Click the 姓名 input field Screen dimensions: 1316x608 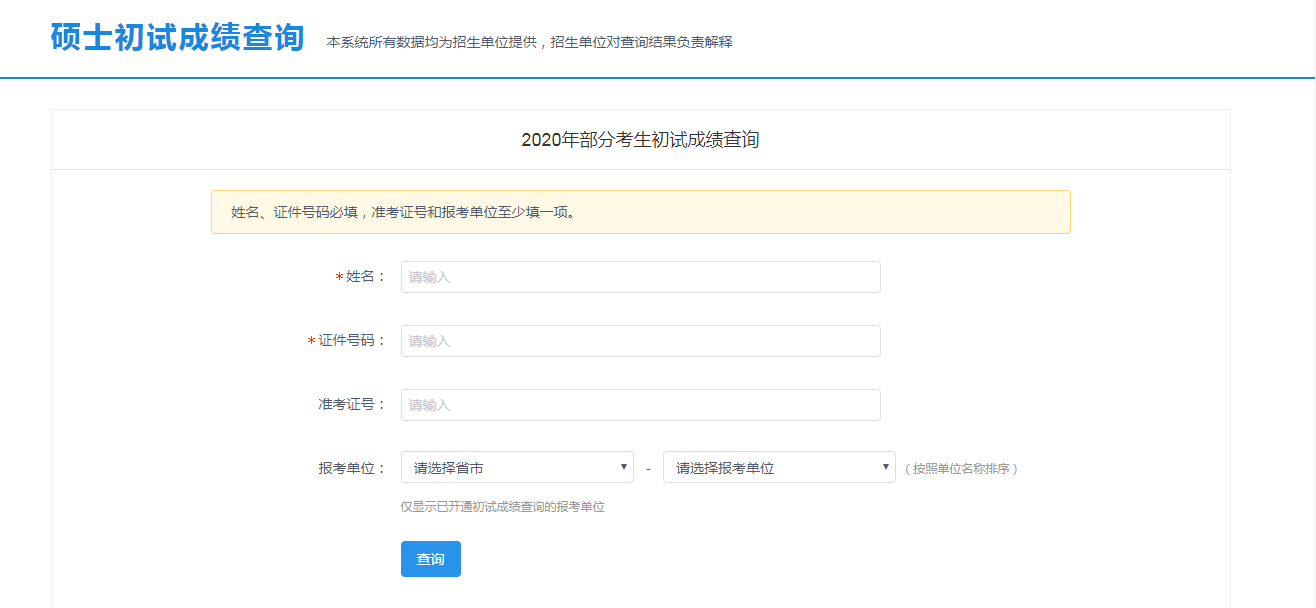(x=640, y=277)
